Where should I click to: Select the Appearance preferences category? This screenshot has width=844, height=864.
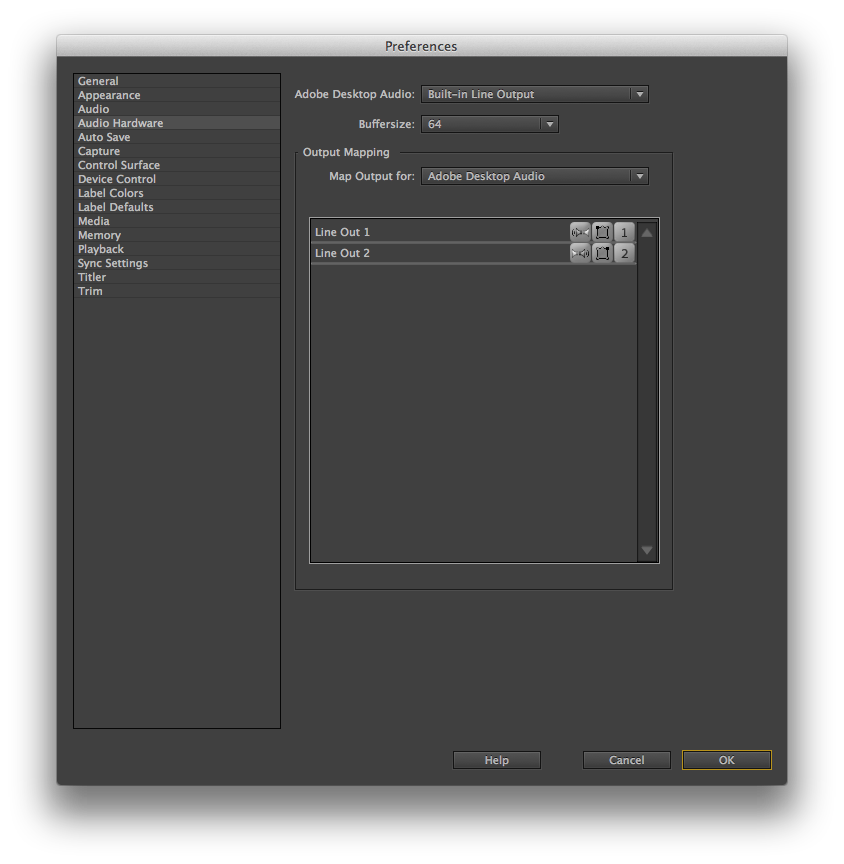(177, 95)
